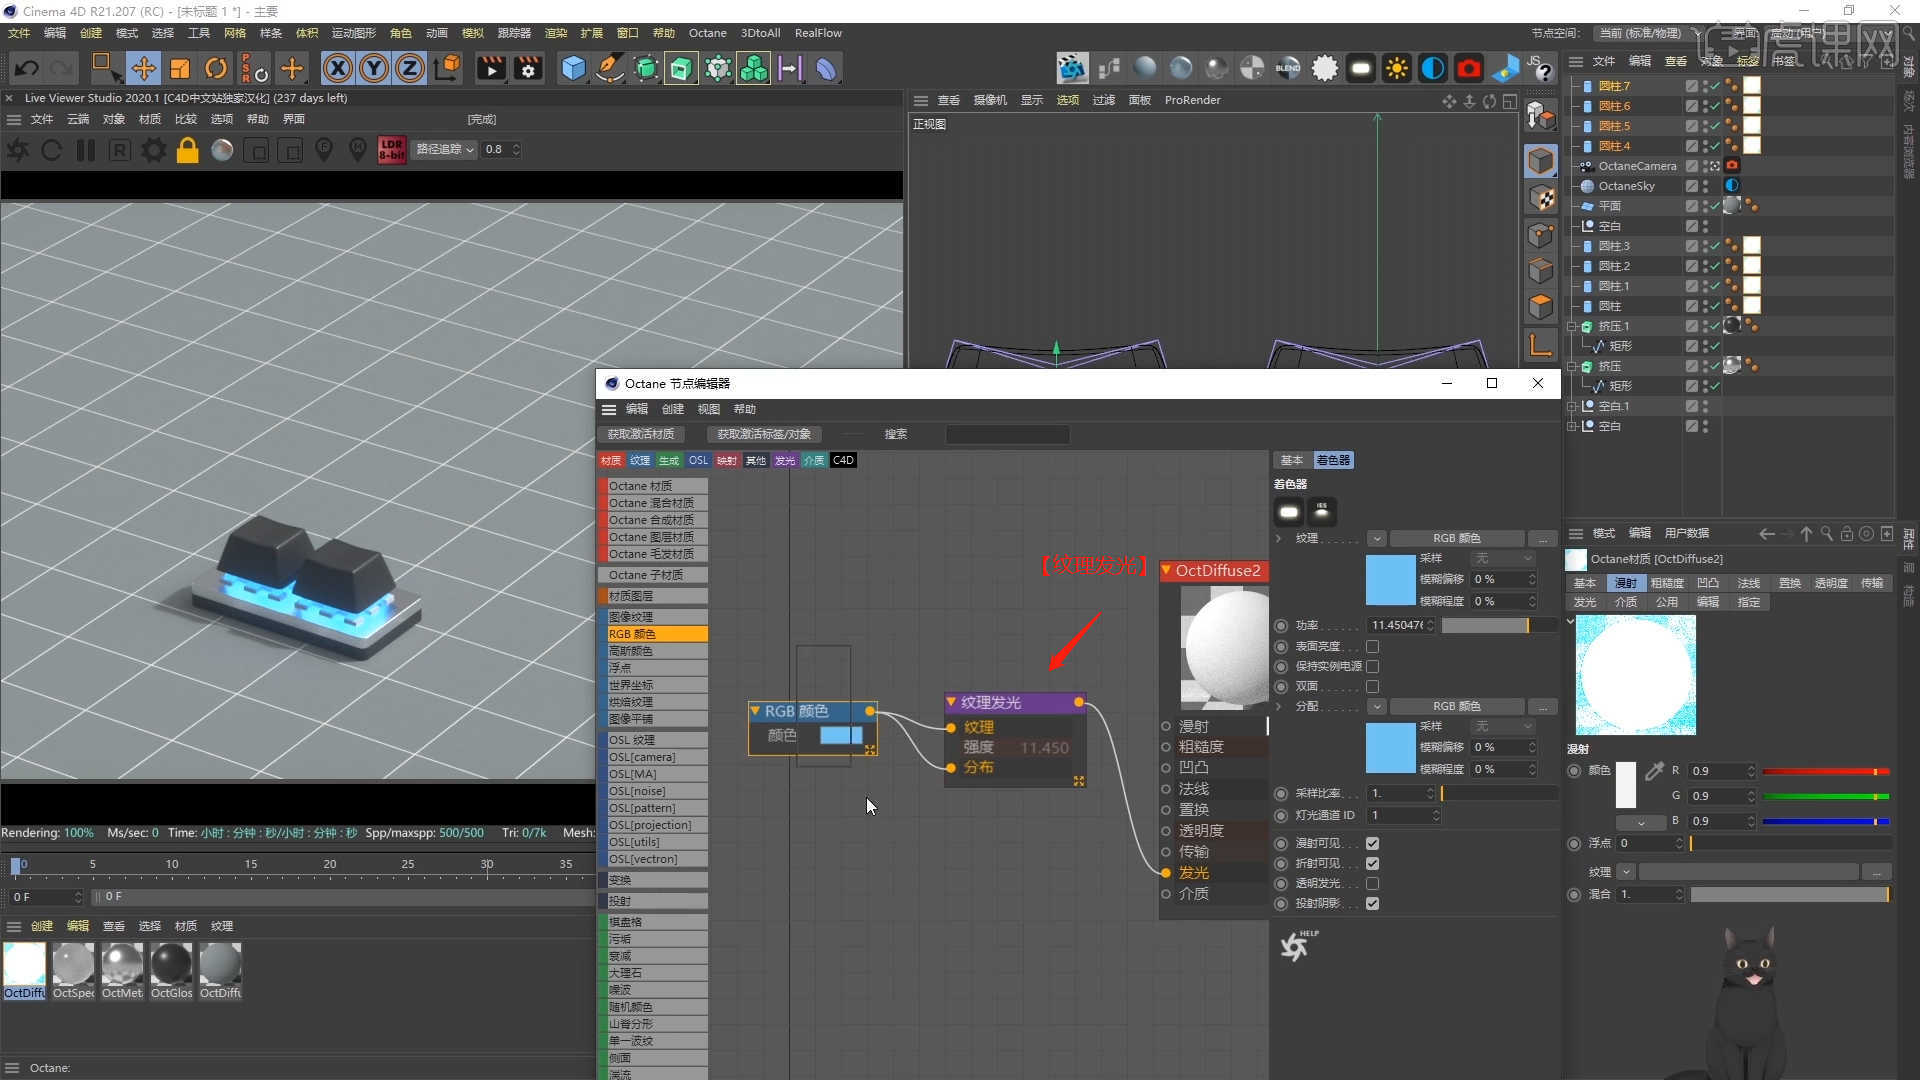Click the 纹理 blue color preview
Image resolution: width=1920 pixels, height=1080 pixels.
point(1391,579)
